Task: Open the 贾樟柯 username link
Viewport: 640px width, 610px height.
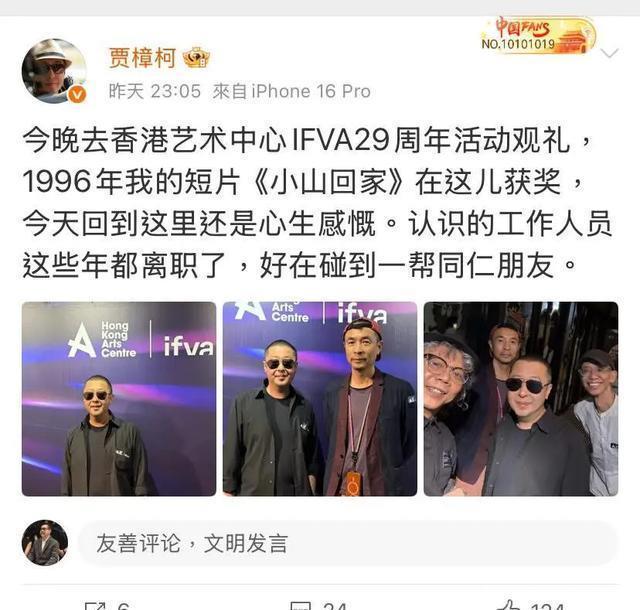Action: tap(142, 58)
